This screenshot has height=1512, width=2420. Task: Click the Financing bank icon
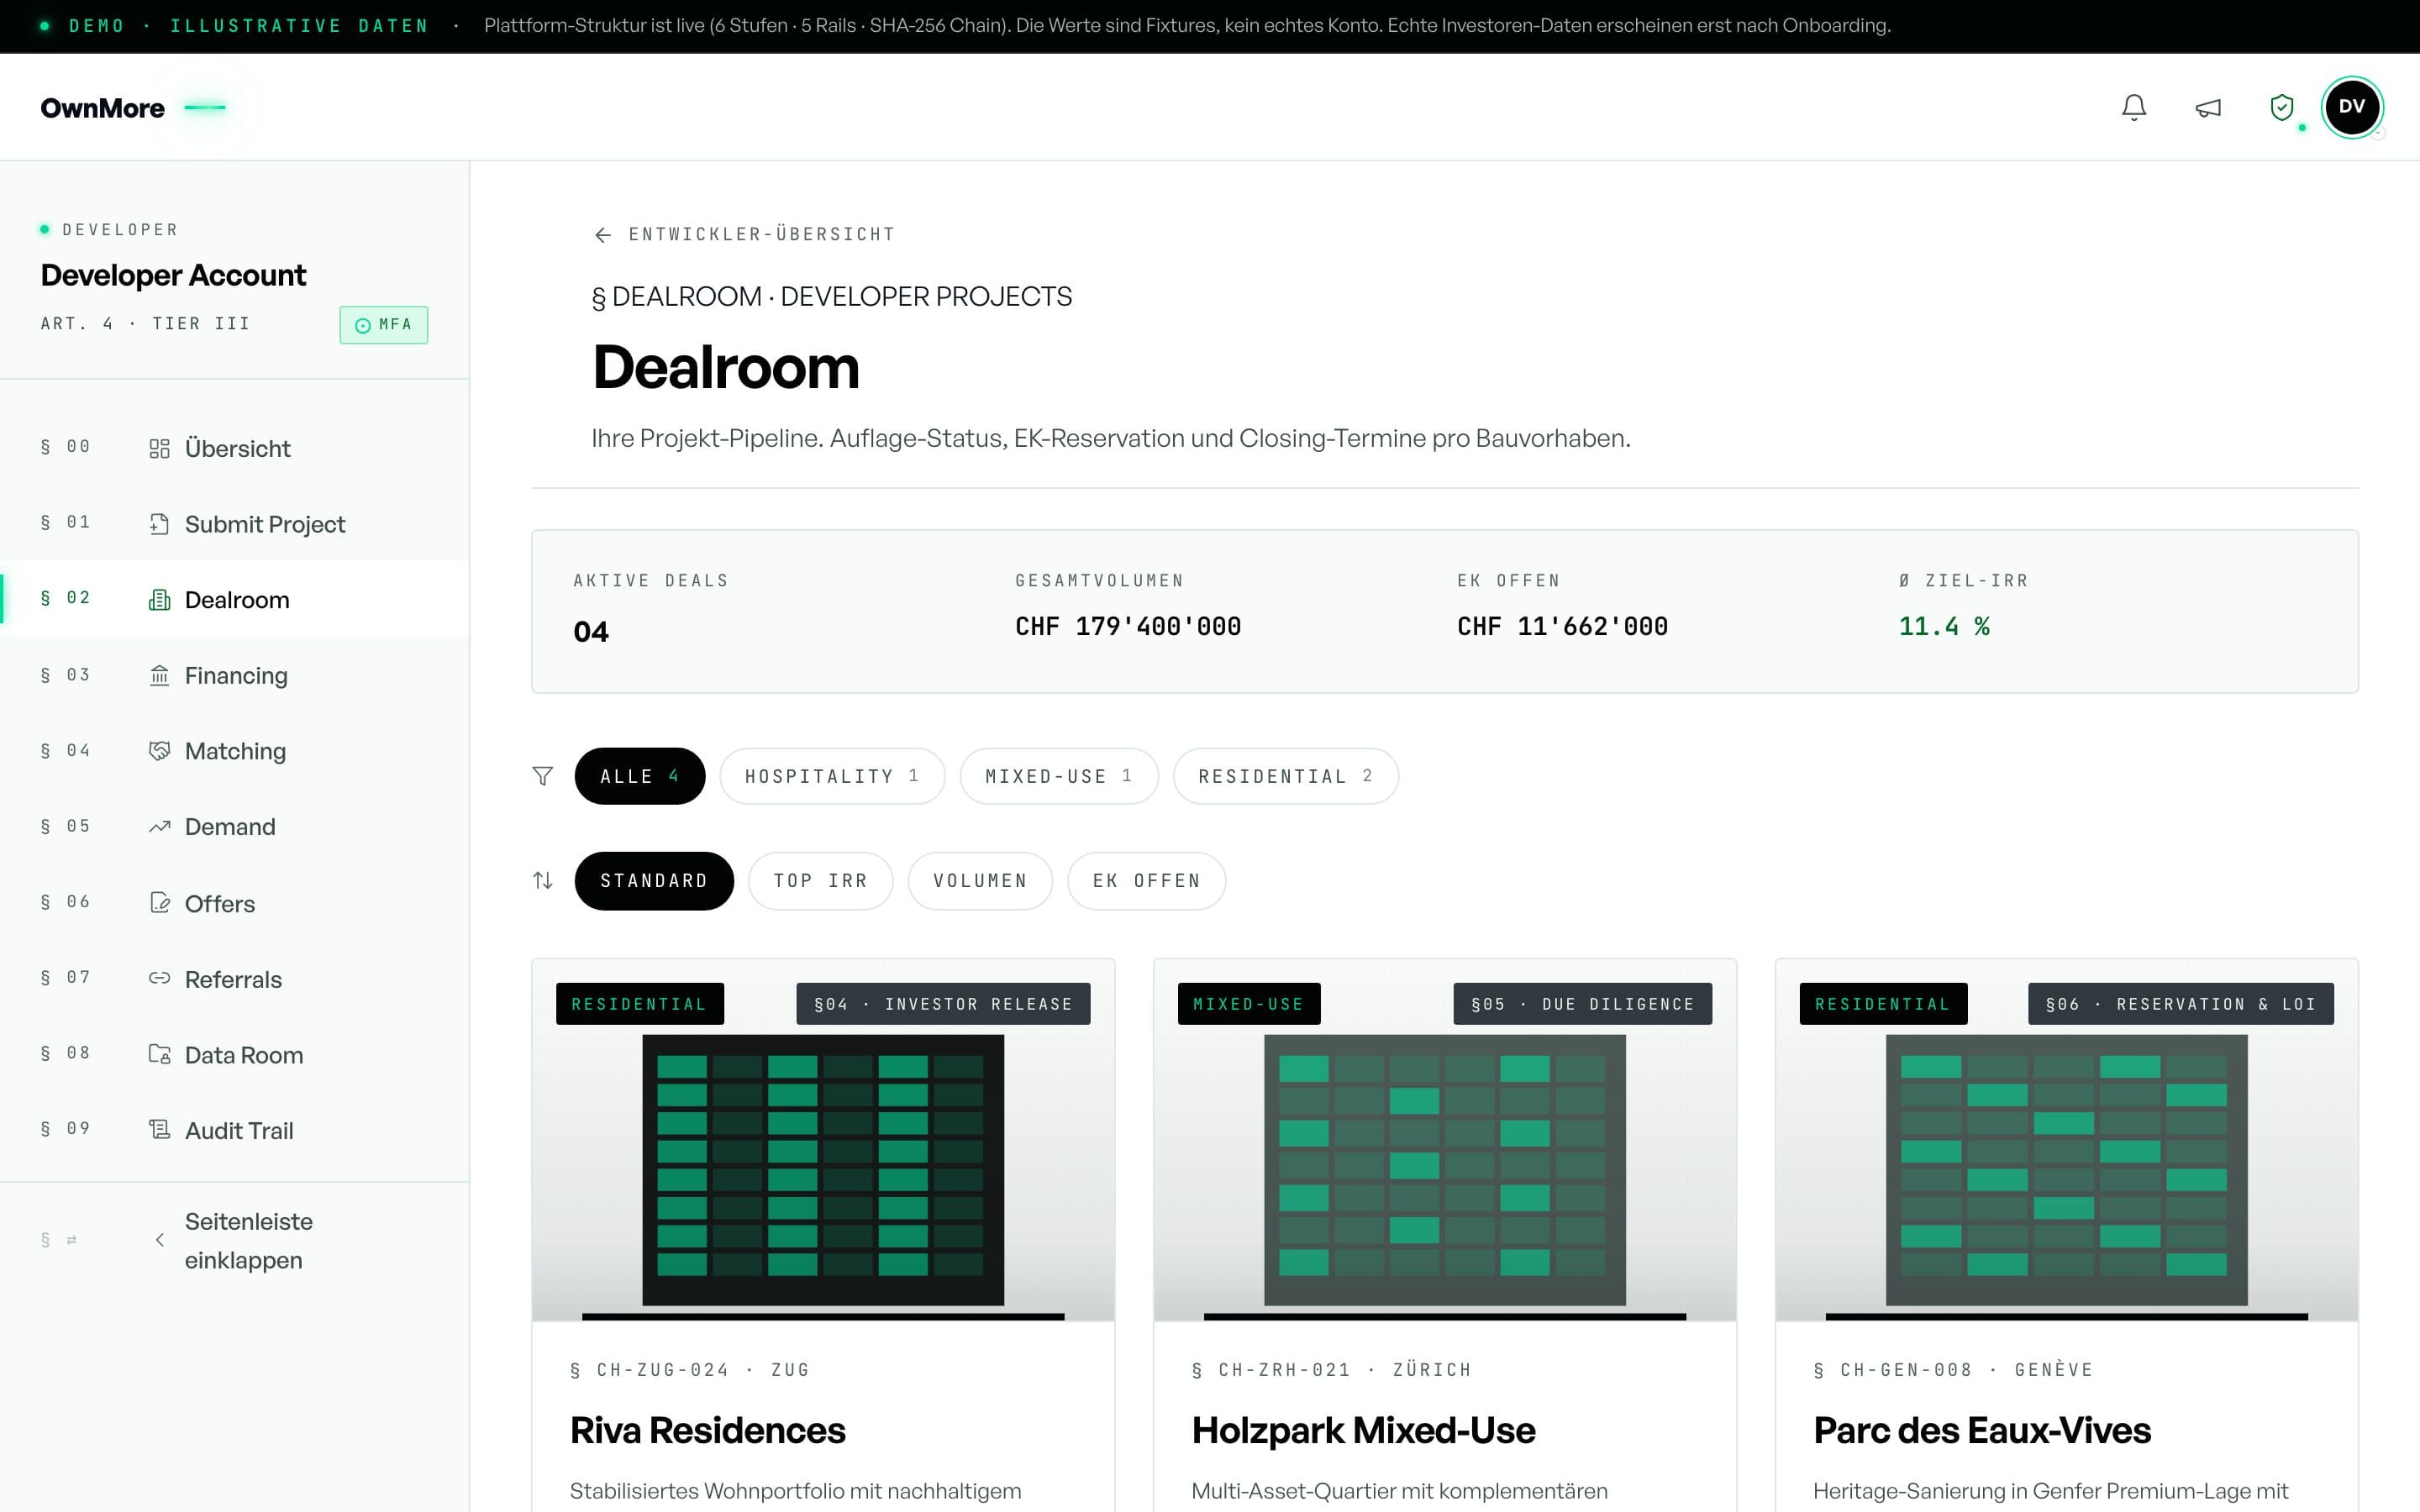tap(159, 676)
